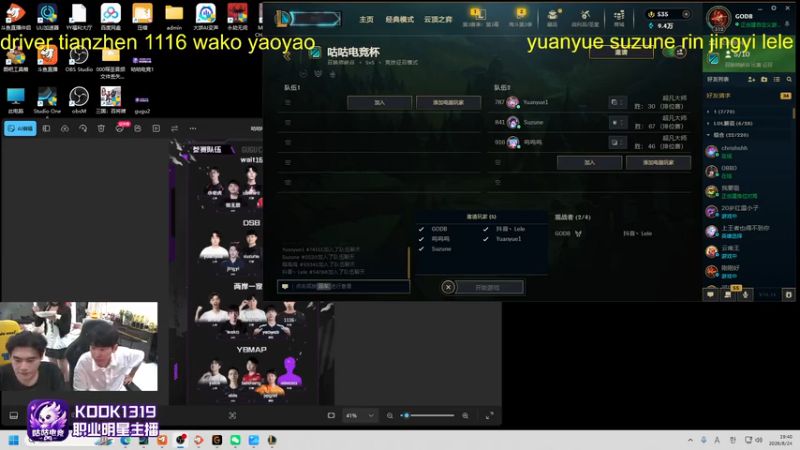Open the loot chest icon in the client header

(x=553, y=15)
